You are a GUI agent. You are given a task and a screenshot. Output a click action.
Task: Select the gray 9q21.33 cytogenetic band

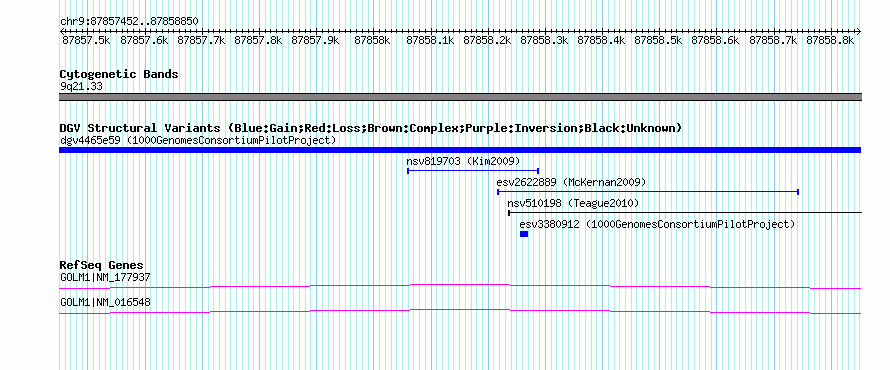pos(460,97)
